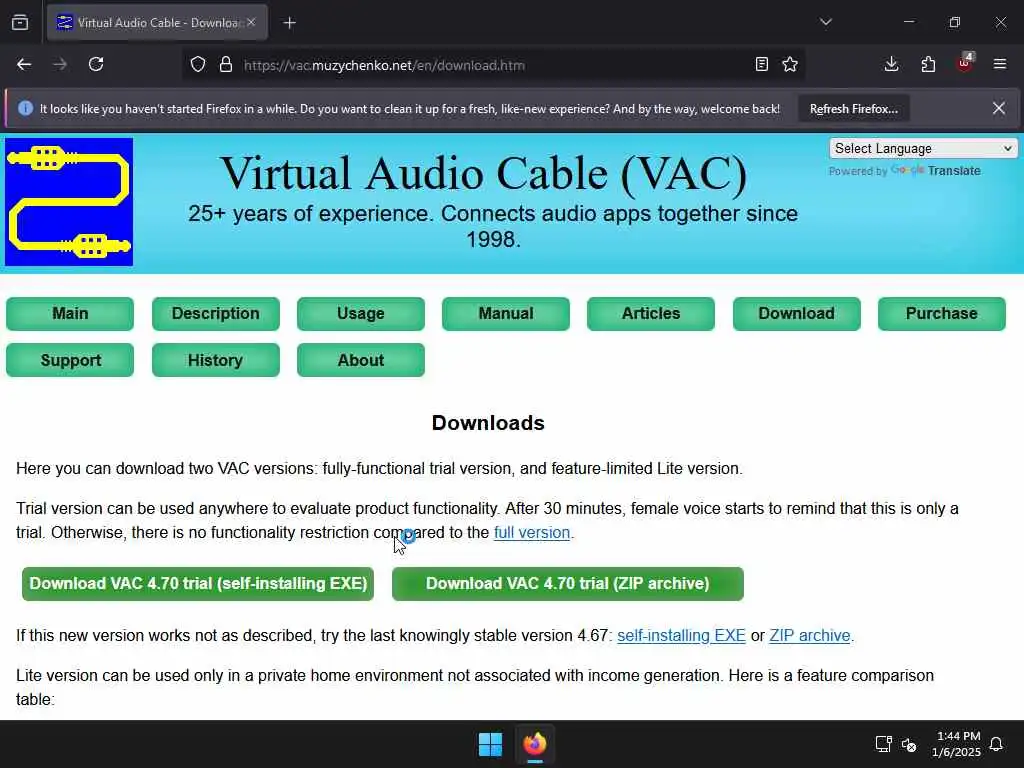Open the extensions puzzle icon

928,65
